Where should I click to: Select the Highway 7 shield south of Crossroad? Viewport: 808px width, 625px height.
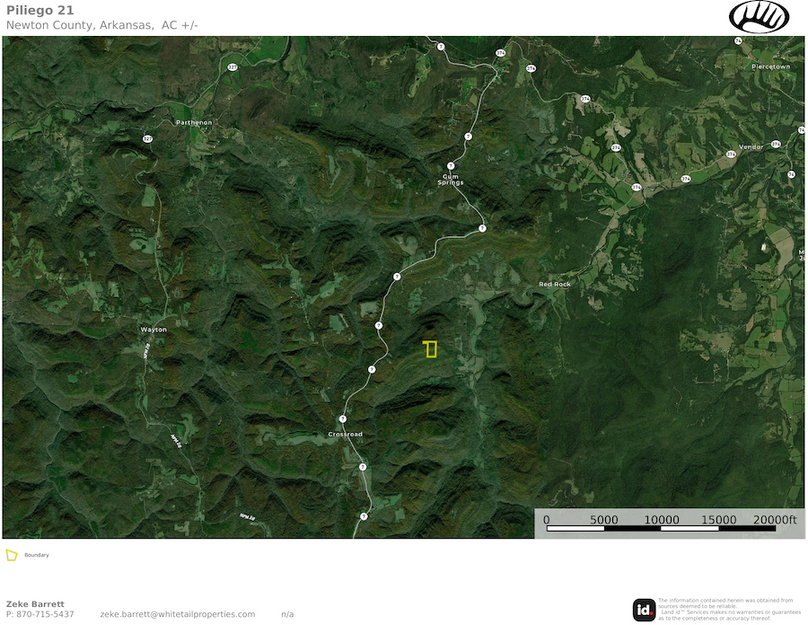(363, 467)
